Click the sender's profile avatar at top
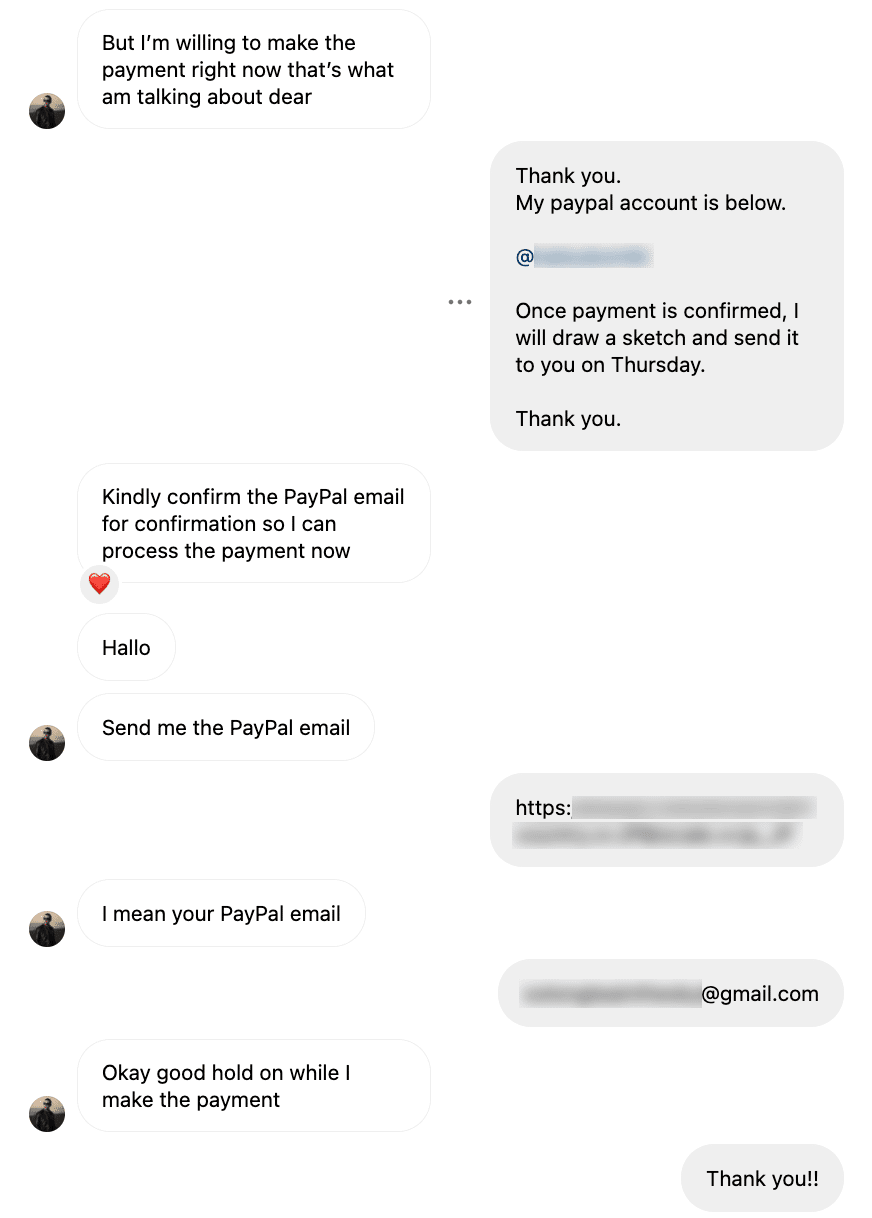Image resolution: width=872 pixels, height=1218 pixels. (x=47, y=111)
